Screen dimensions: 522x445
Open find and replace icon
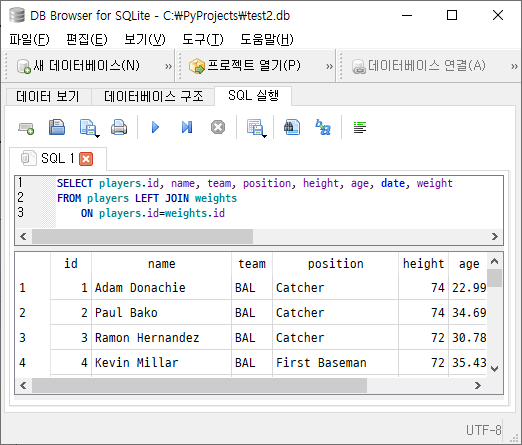pos(323,127)
